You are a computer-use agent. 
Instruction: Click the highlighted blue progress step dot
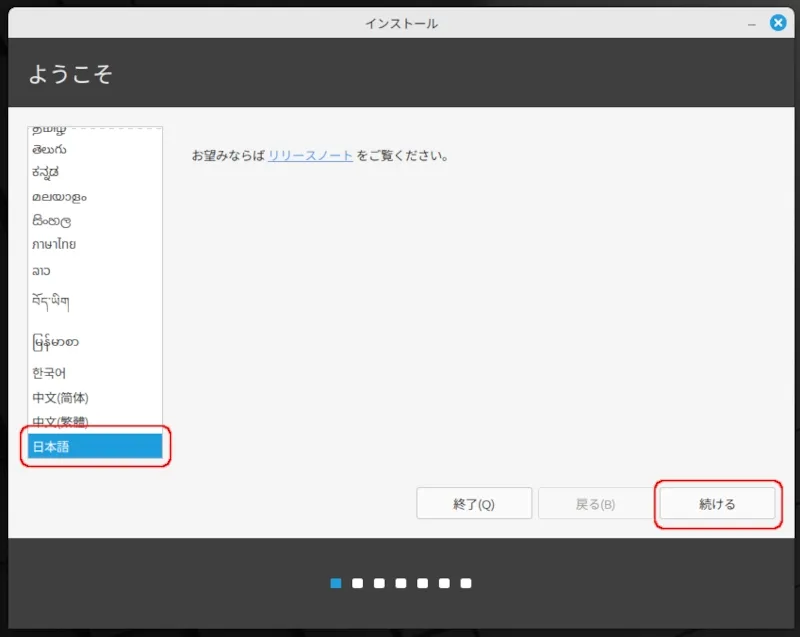(336, 583)
